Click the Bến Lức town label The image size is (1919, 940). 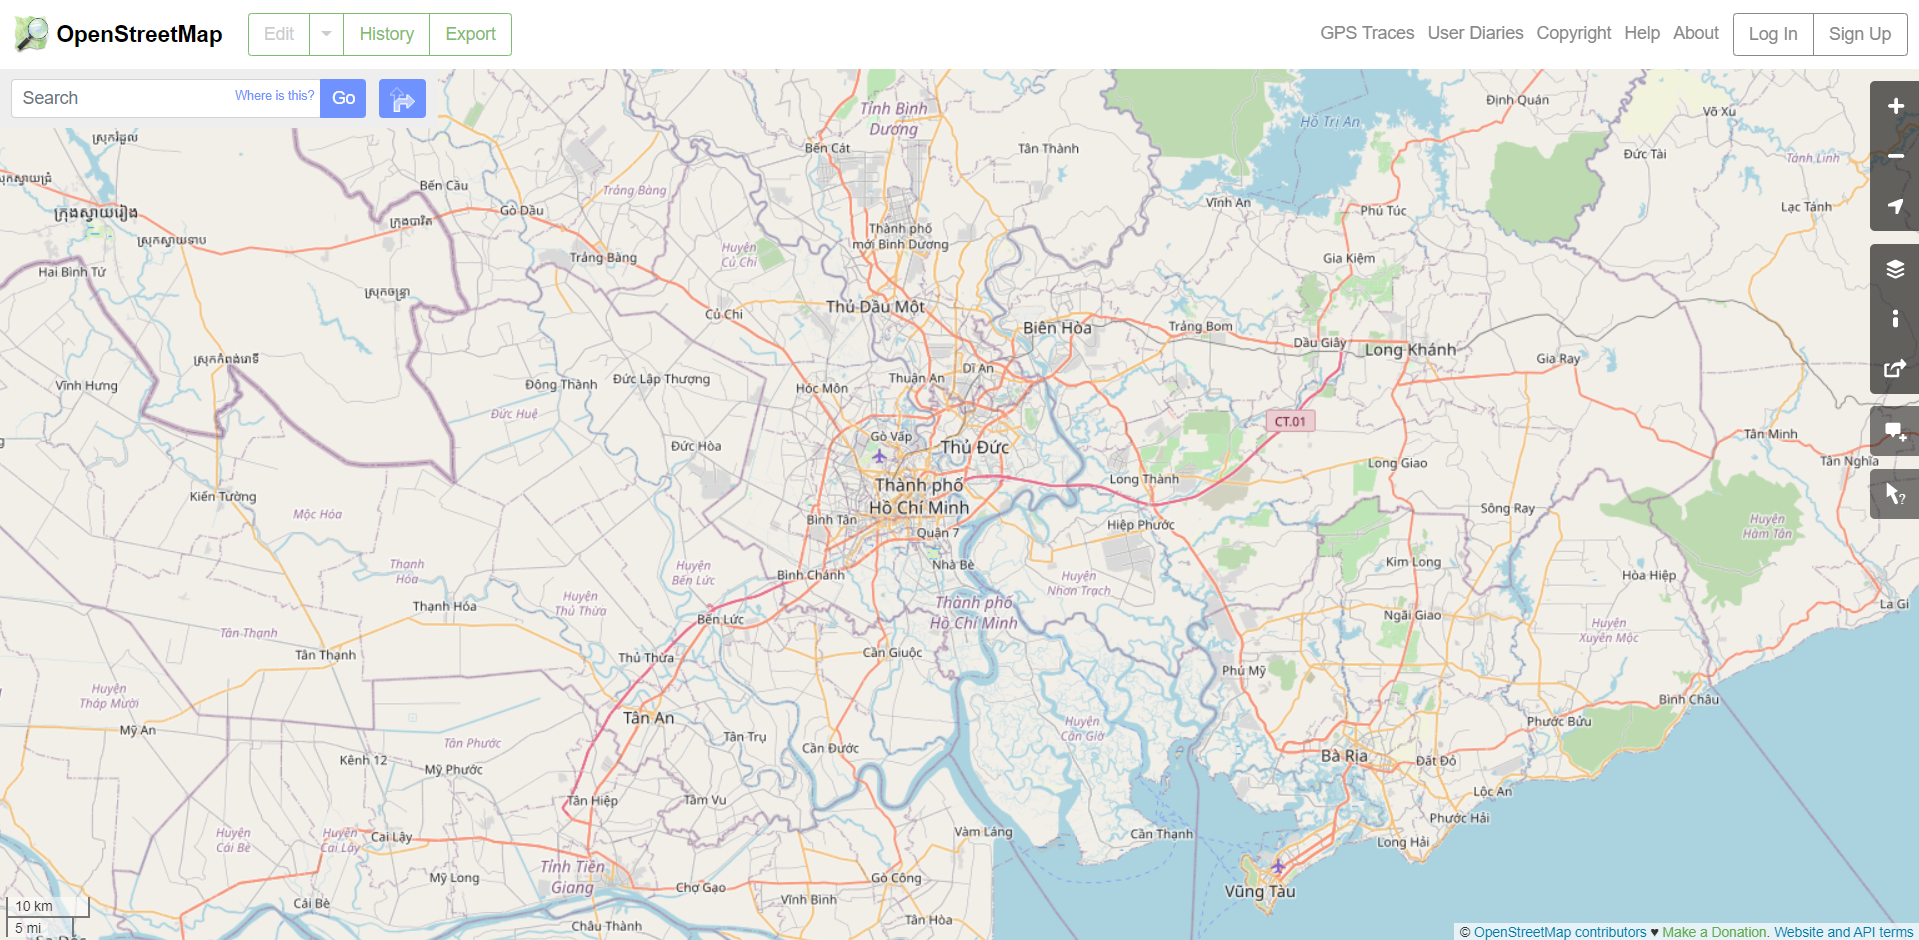720,619
